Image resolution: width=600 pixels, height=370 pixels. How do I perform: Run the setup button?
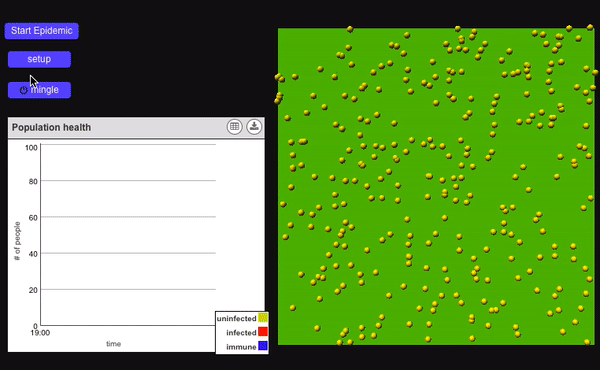(39, 59)
